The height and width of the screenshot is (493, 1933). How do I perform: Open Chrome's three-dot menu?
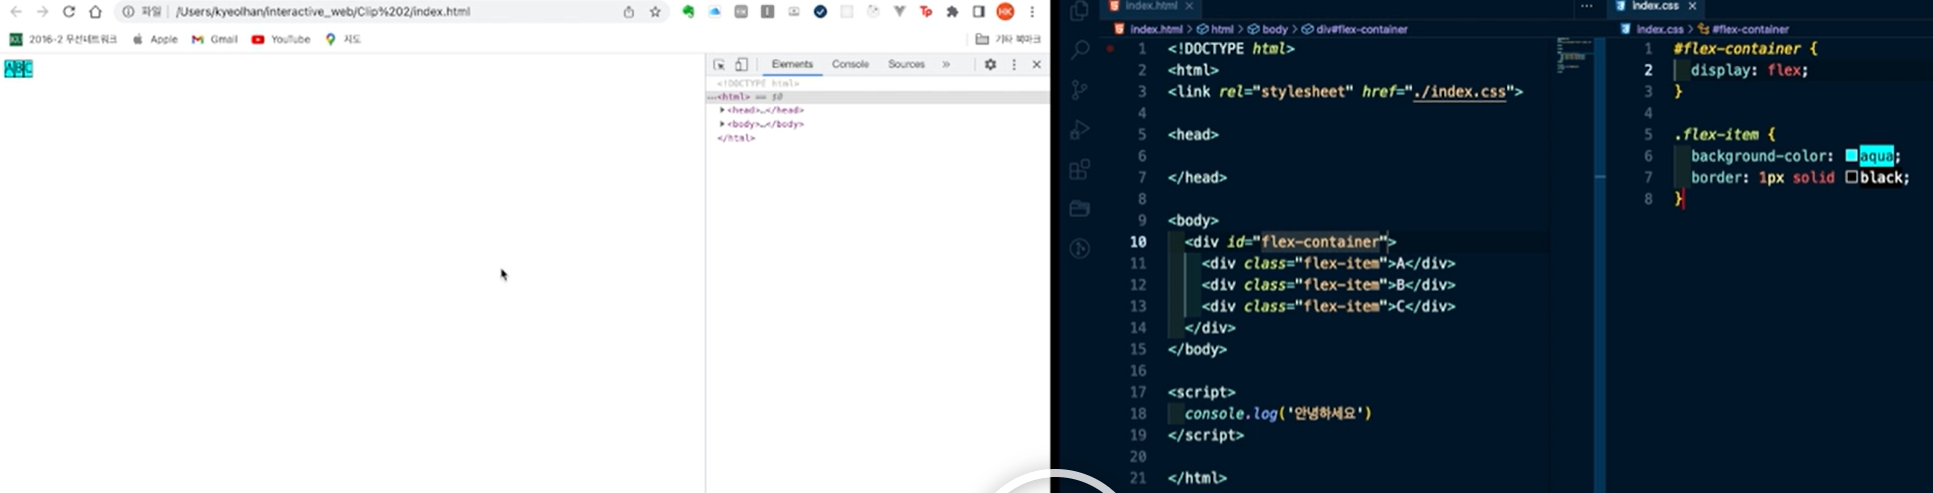tap(1032, 12)
